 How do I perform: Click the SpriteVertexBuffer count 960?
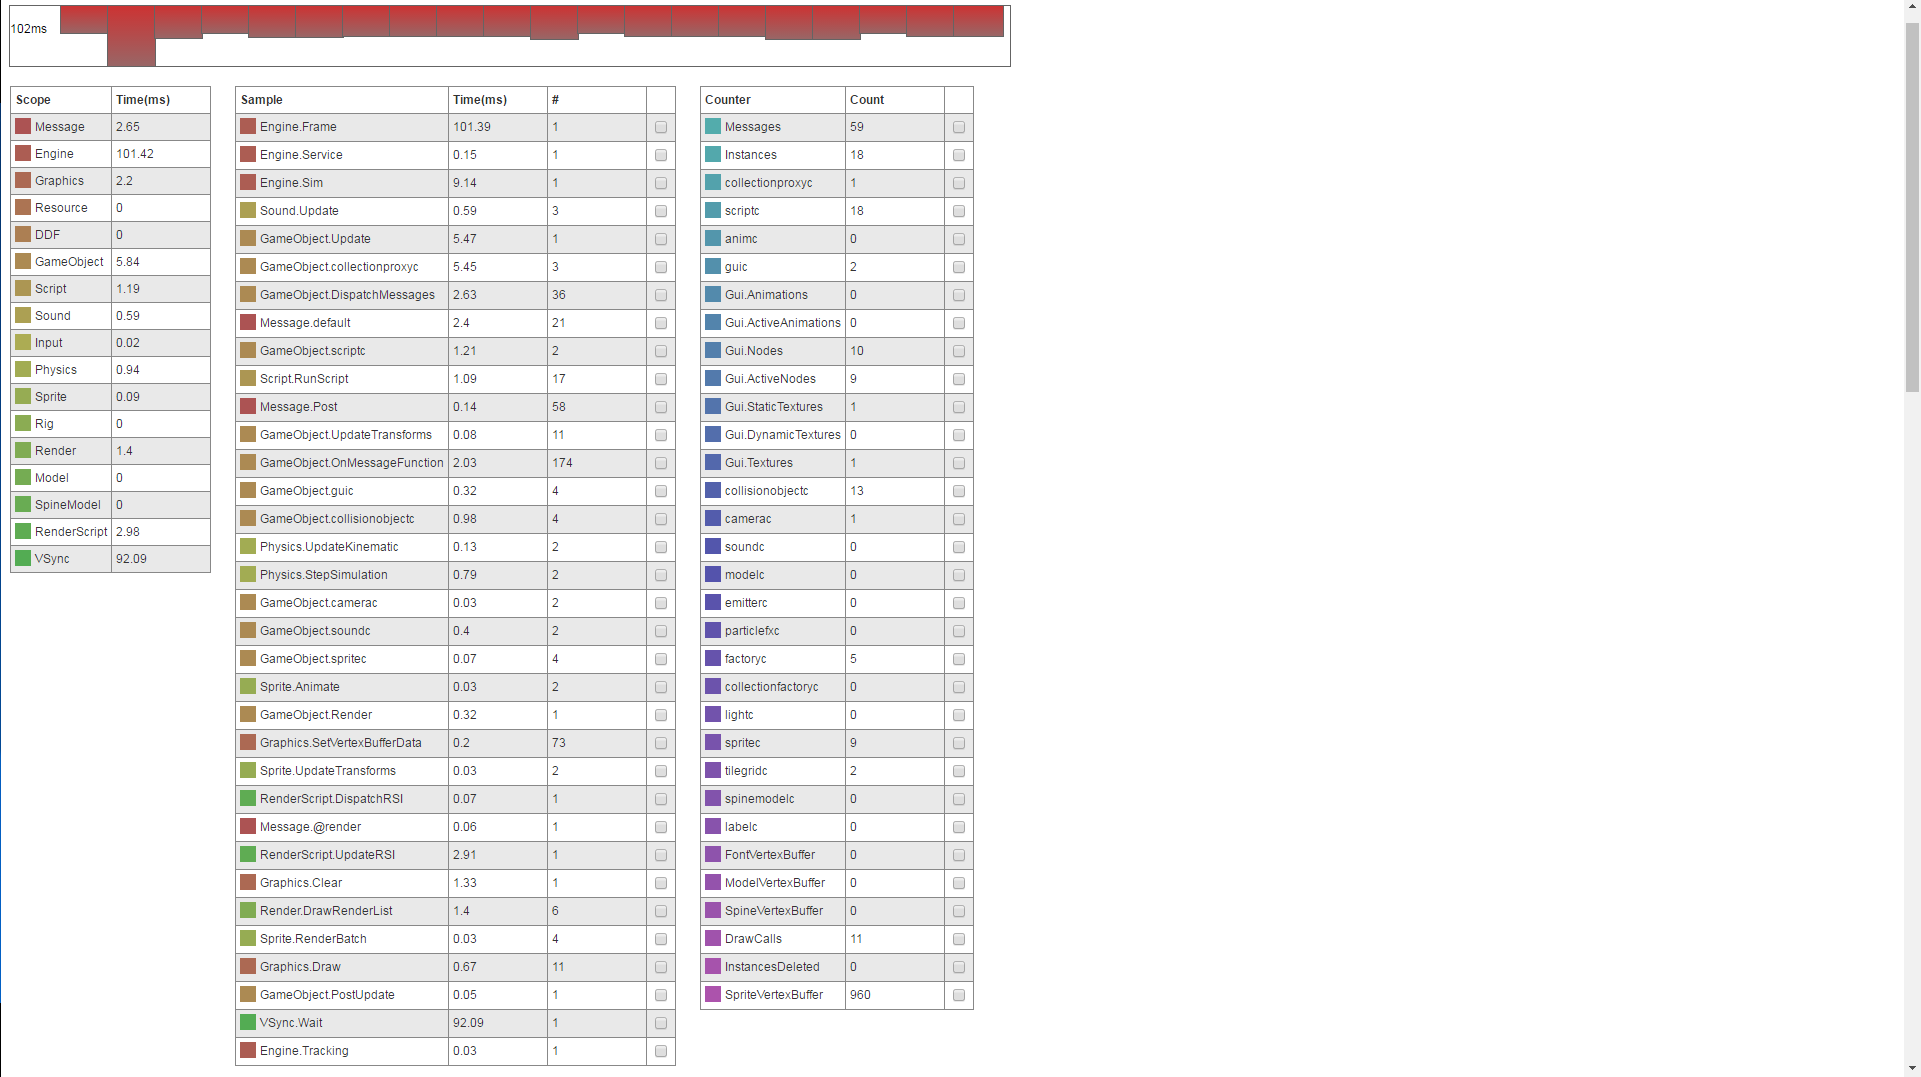pos(860,995)
